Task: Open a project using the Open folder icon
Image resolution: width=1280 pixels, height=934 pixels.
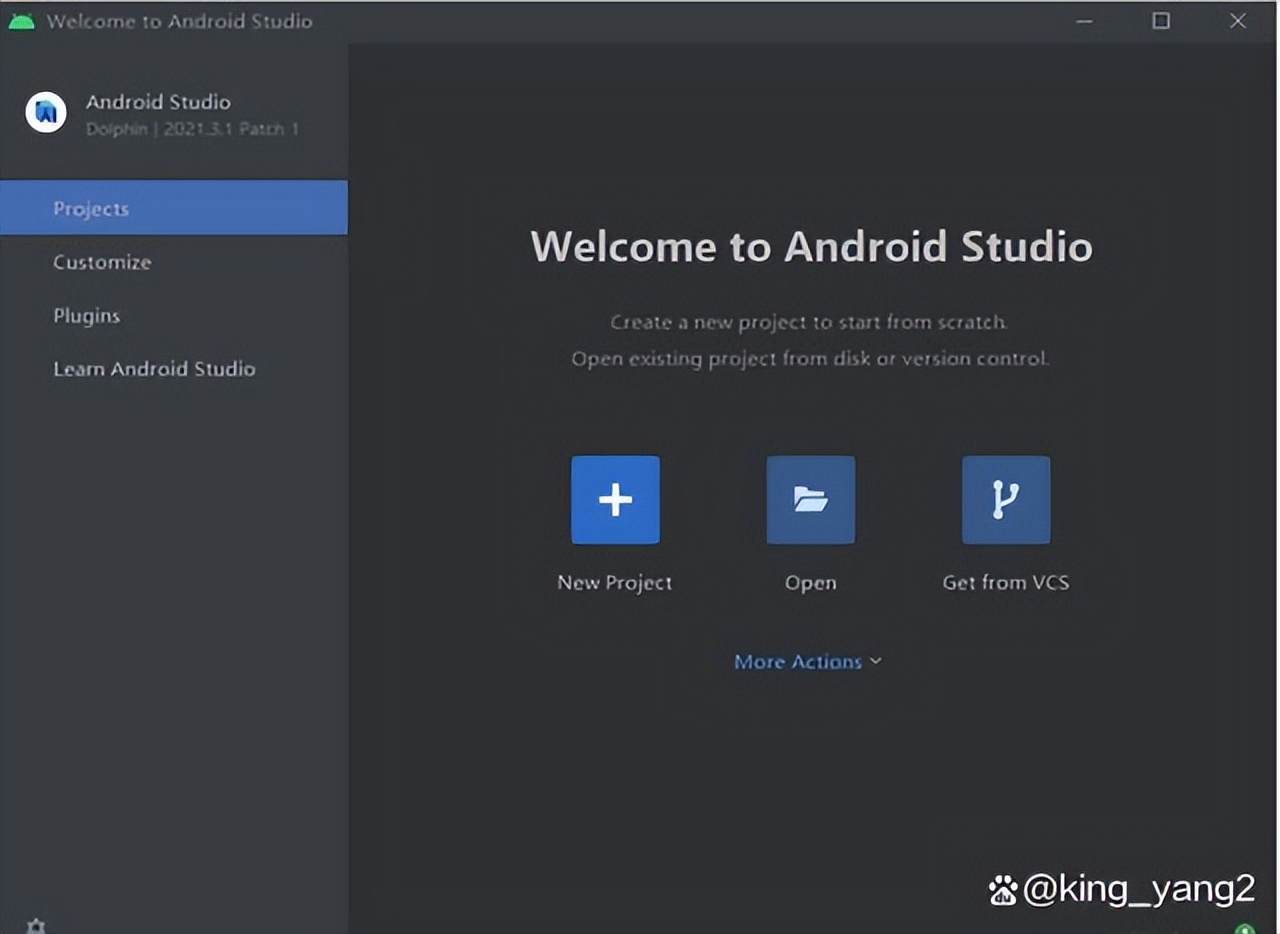Action: 810,499
